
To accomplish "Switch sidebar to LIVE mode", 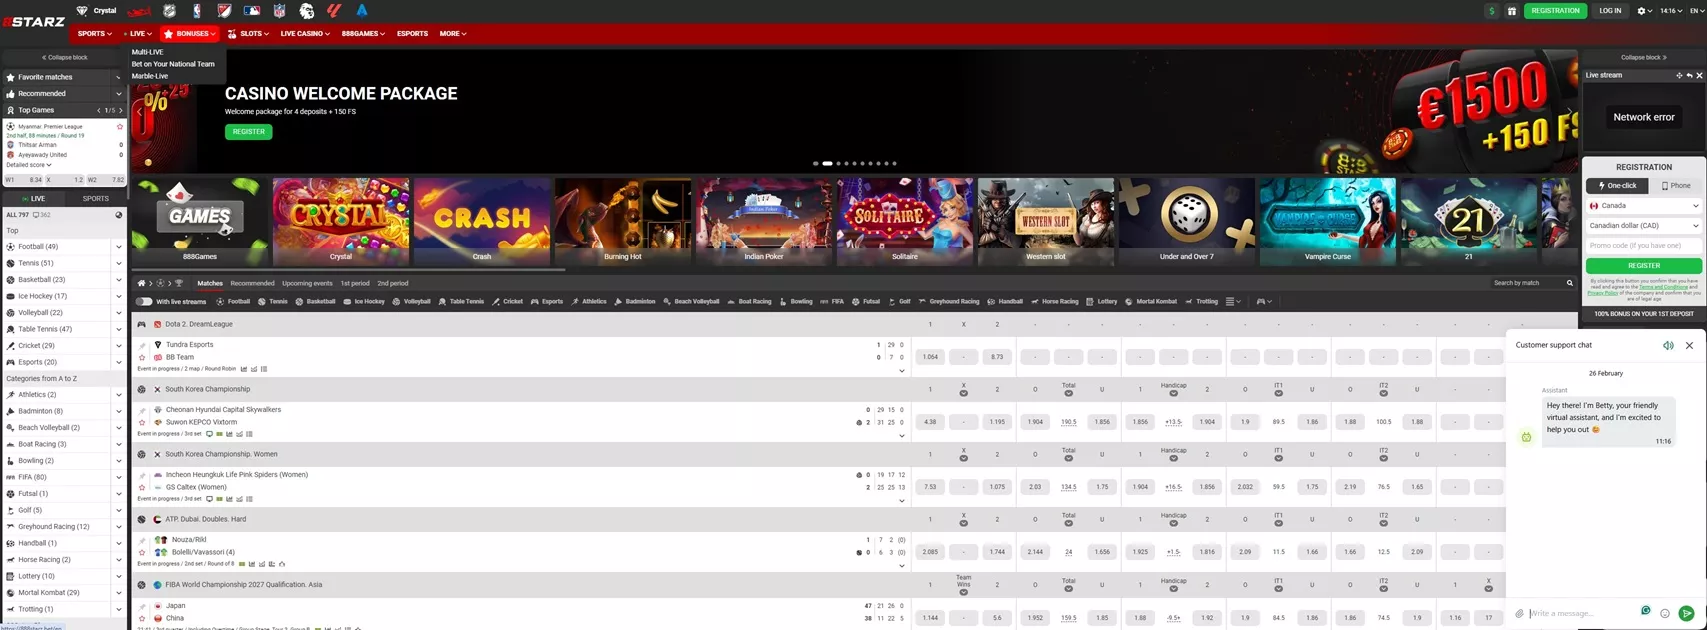I will pyautogui.click(x=33, y=198).
